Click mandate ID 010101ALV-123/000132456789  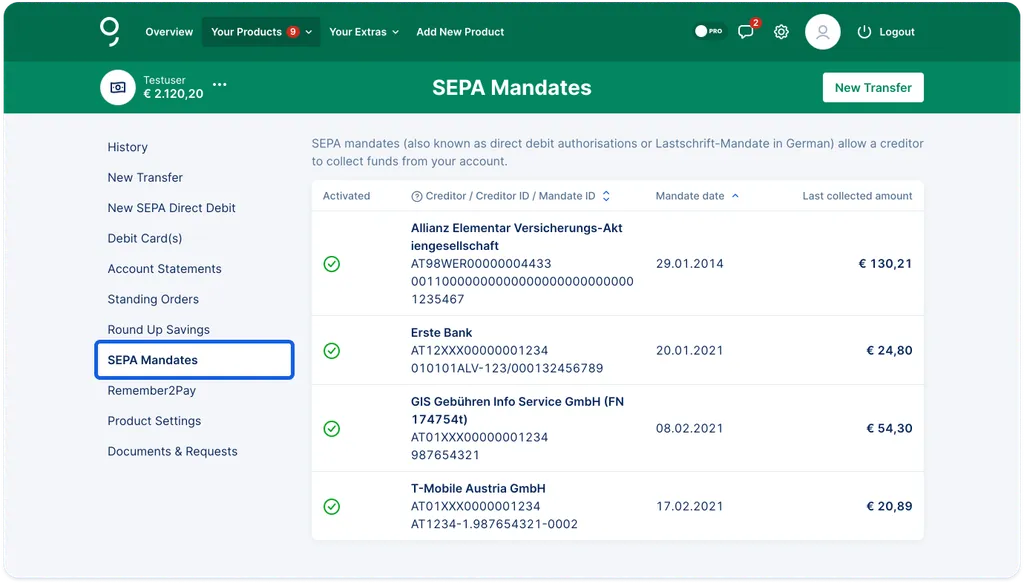[x=507, y=368]
